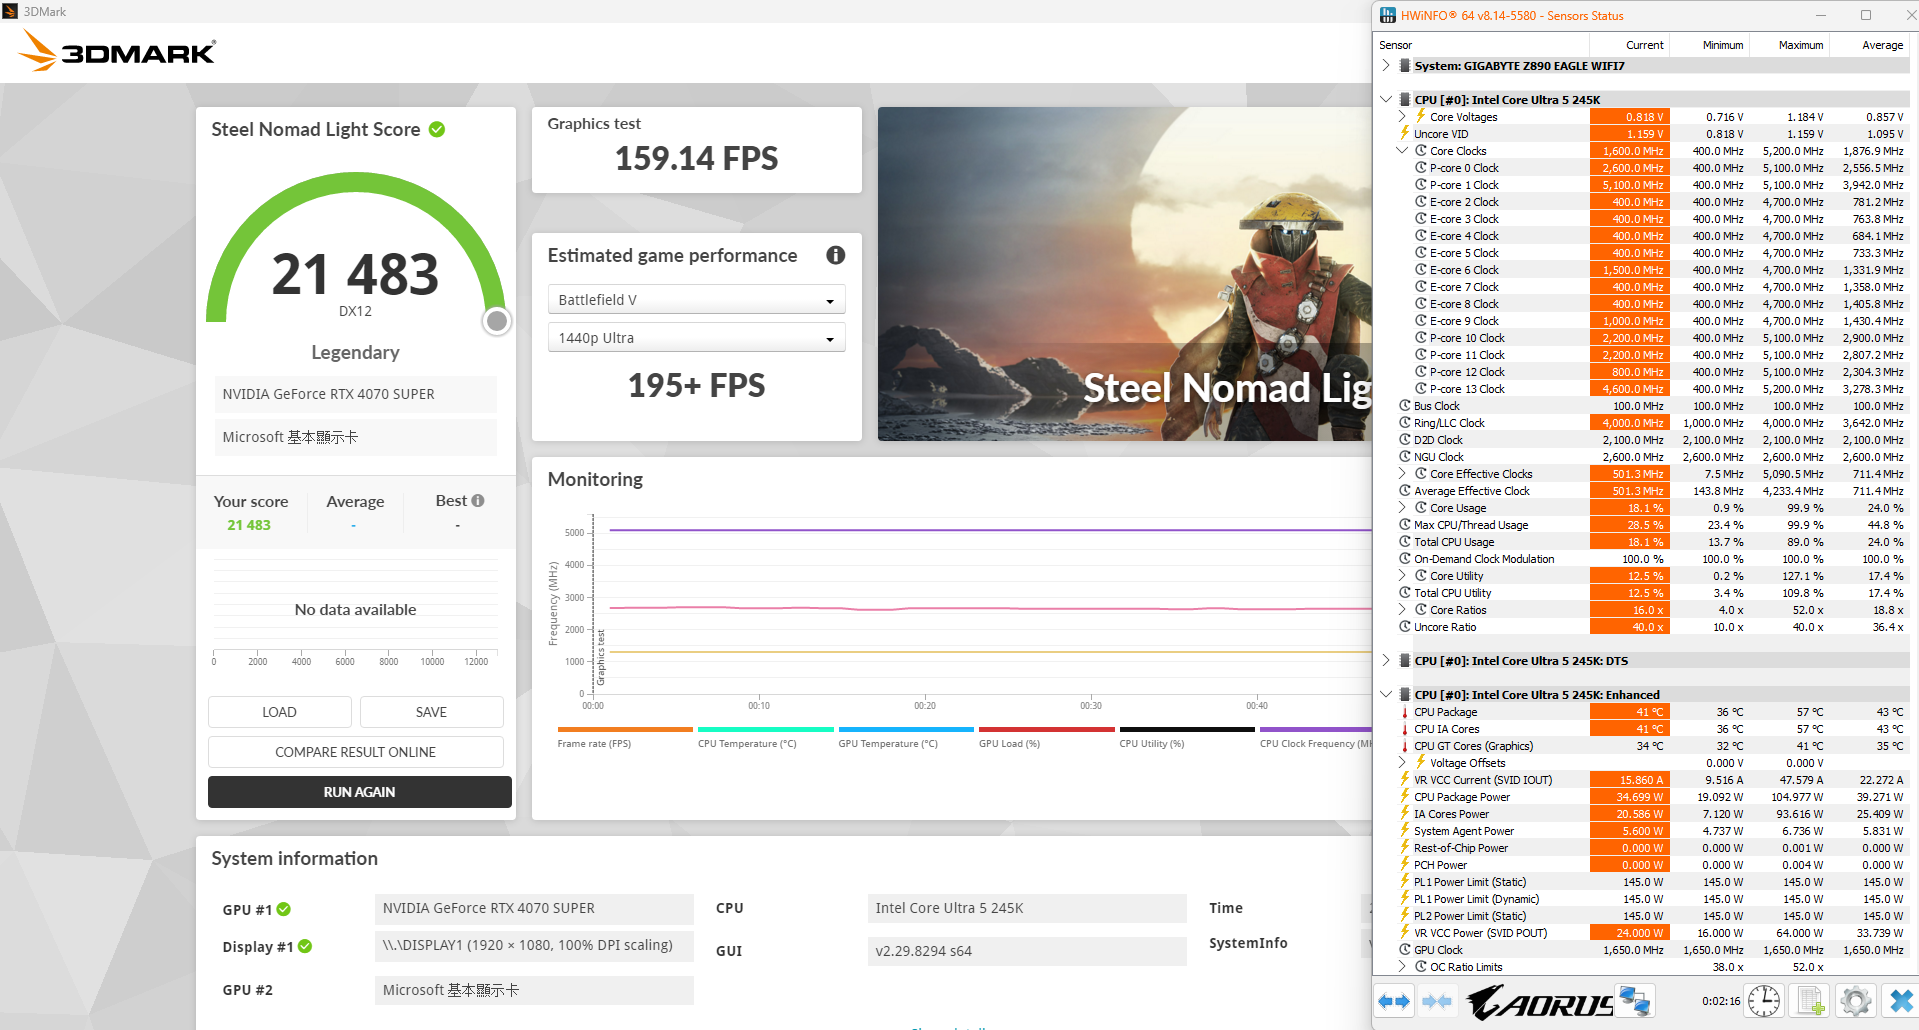Click clock icon beside Bus Clock row
This screenshot has height=1030, width=1919.
(x=1404, y=406)
